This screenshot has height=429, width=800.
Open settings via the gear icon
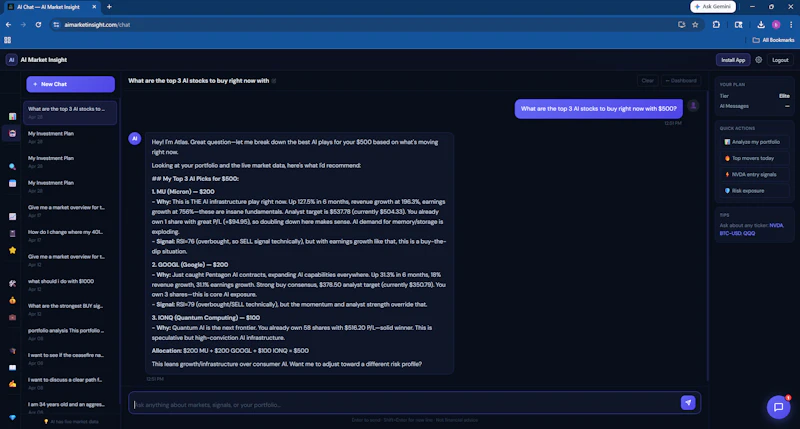759,60
